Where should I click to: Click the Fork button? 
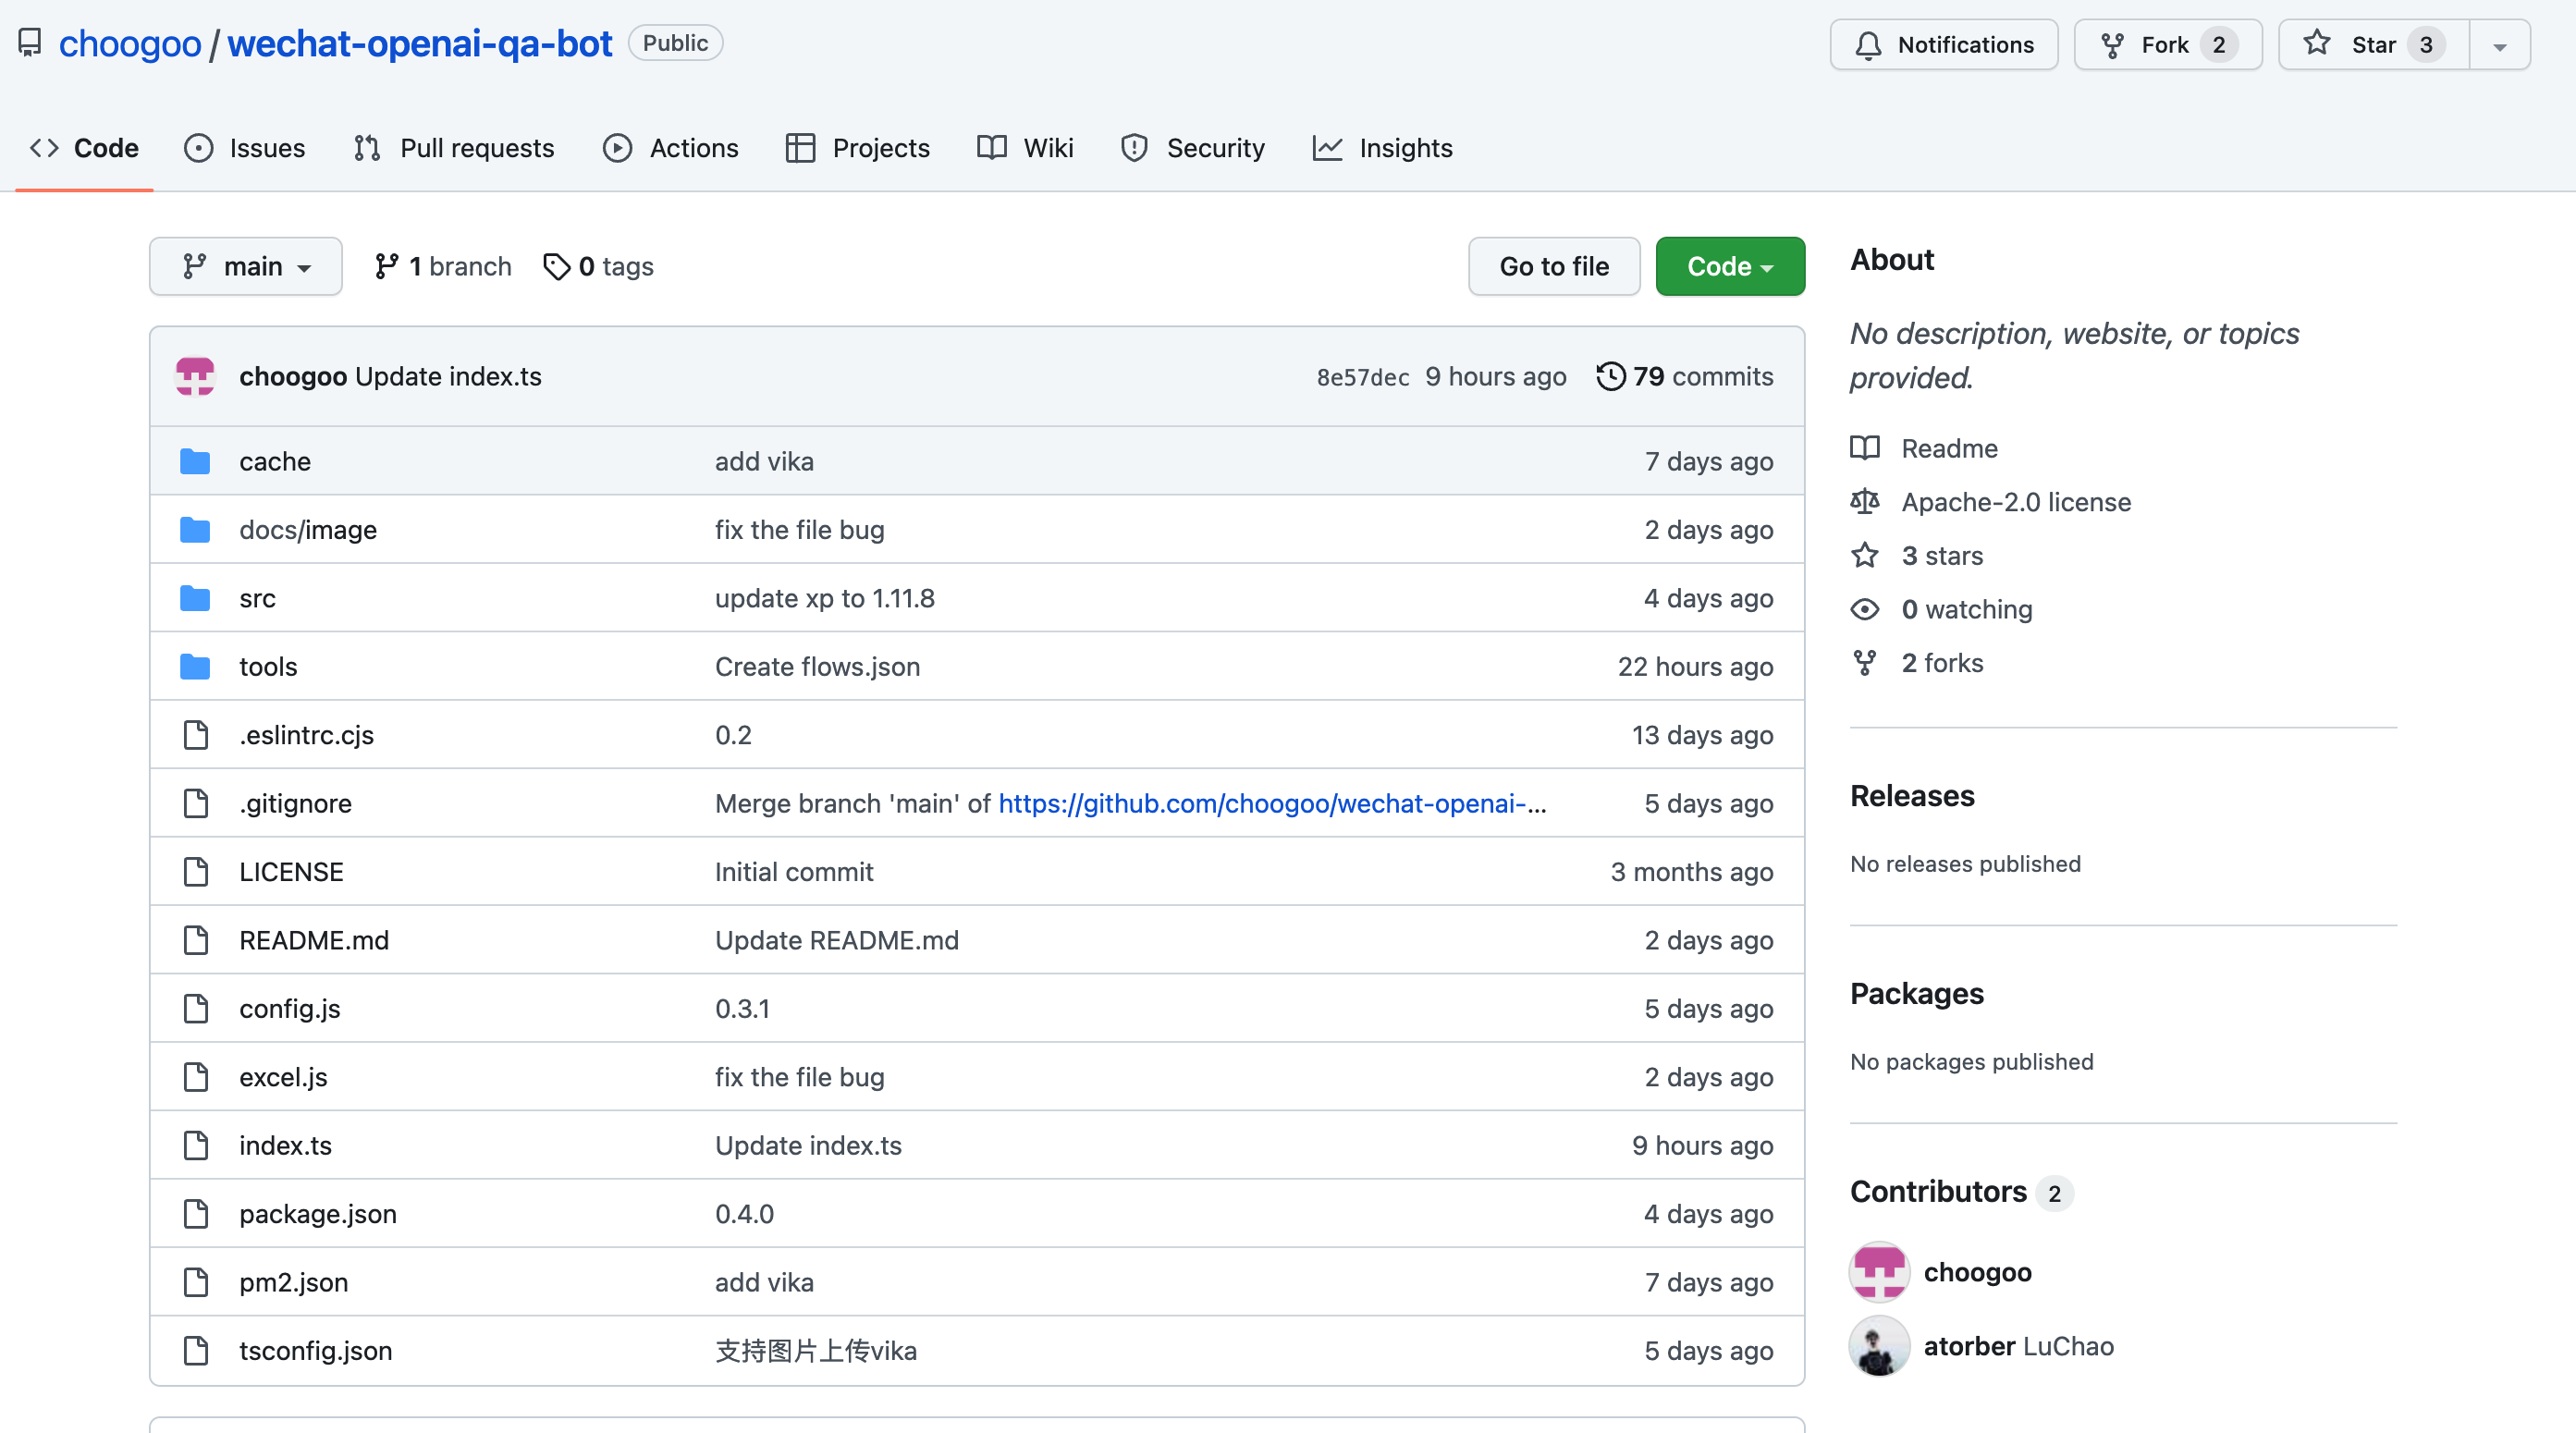[x=2168, y=45]
